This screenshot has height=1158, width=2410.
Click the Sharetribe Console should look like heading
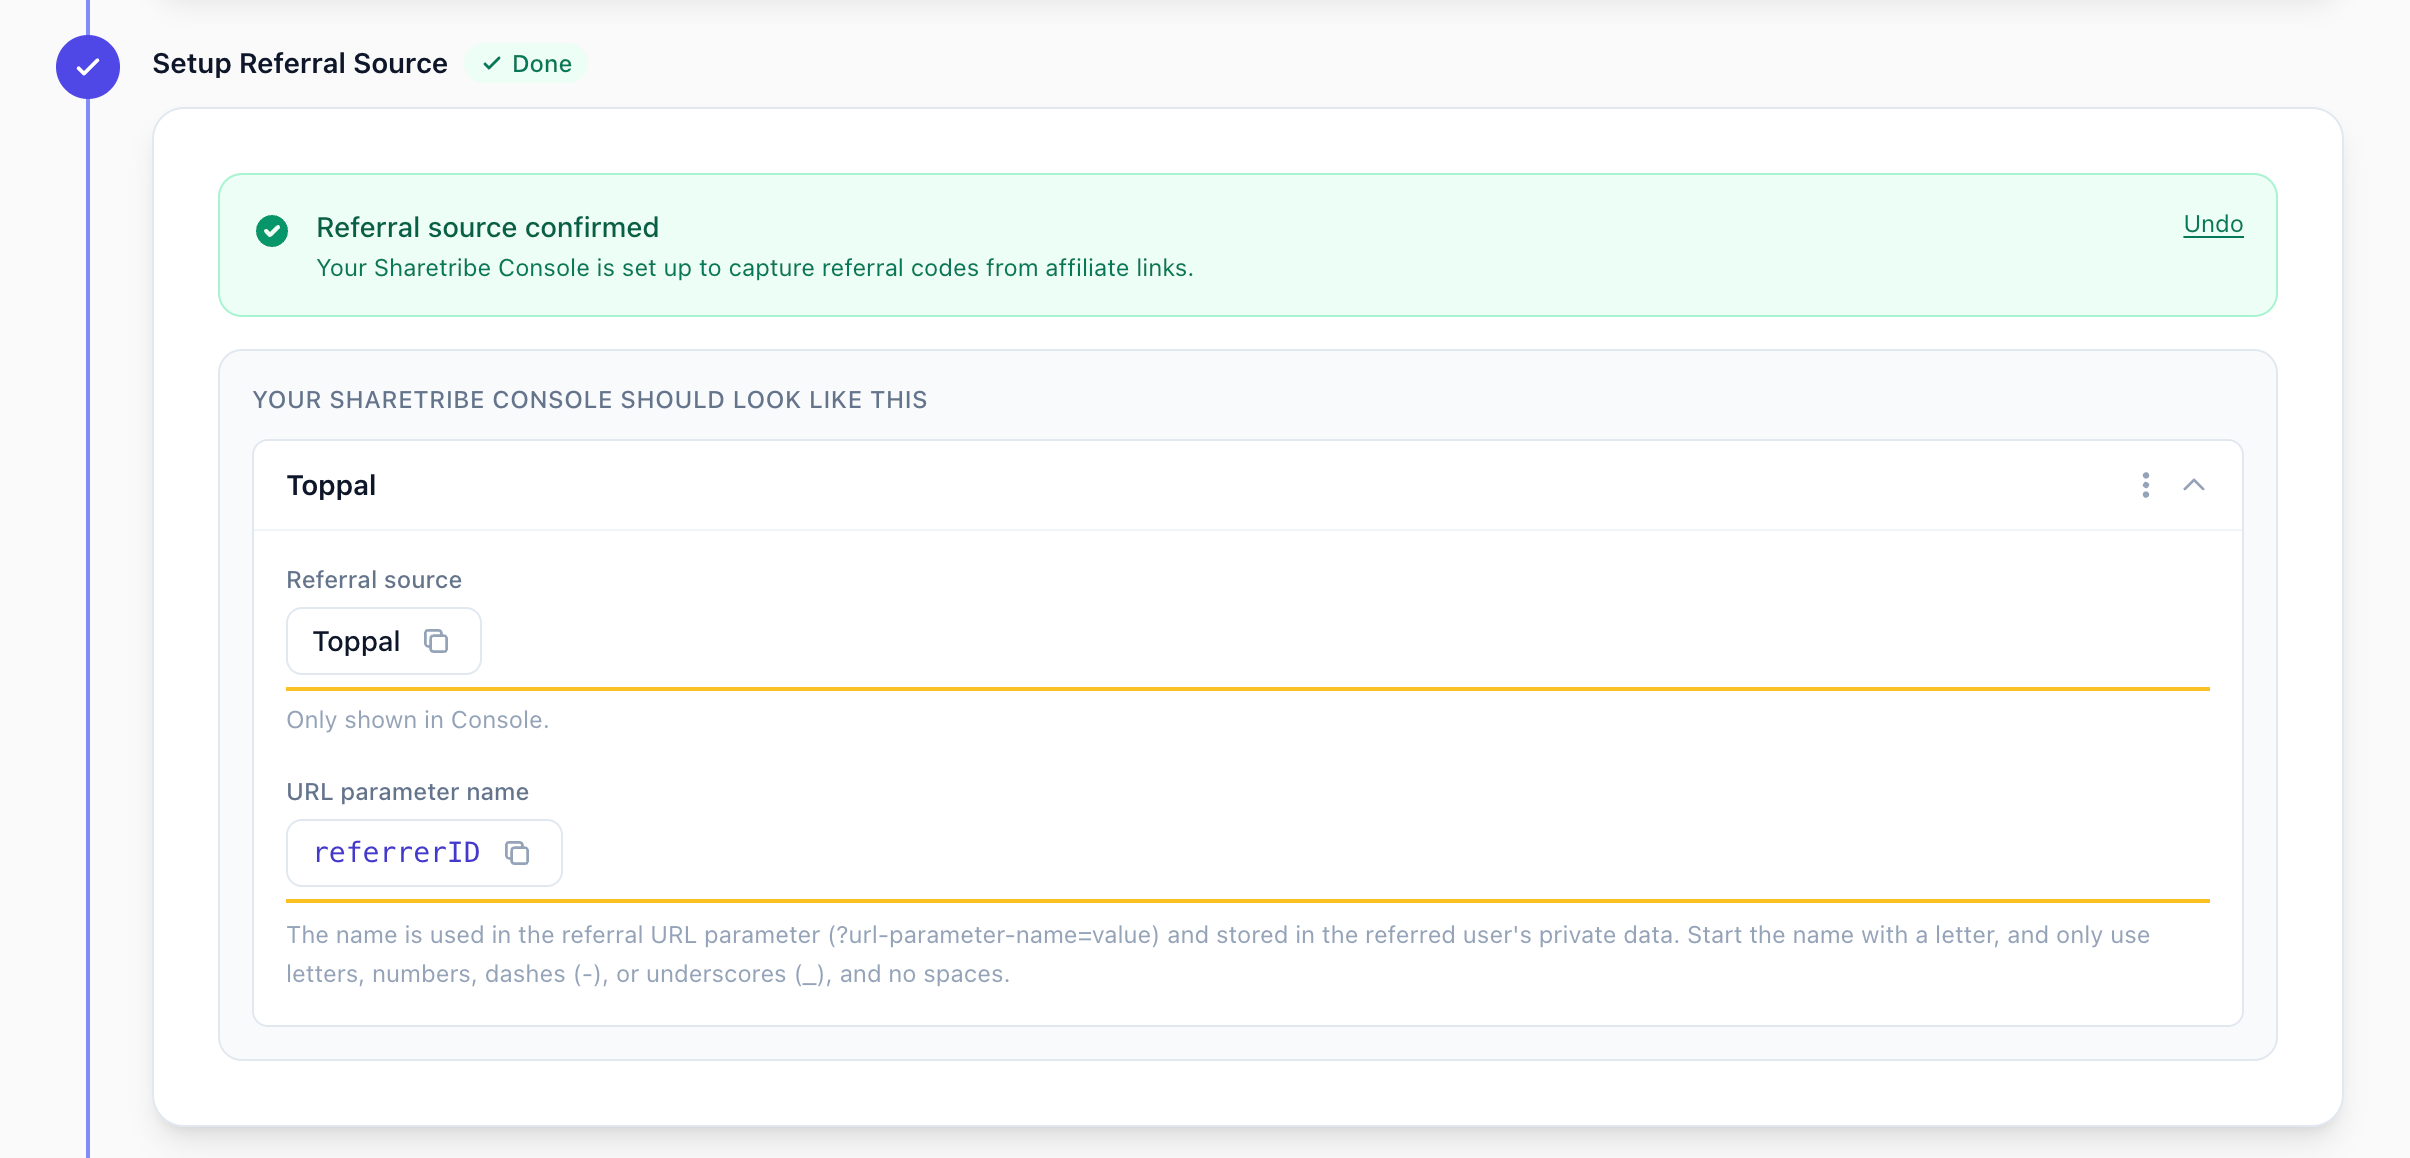[590, 400]
